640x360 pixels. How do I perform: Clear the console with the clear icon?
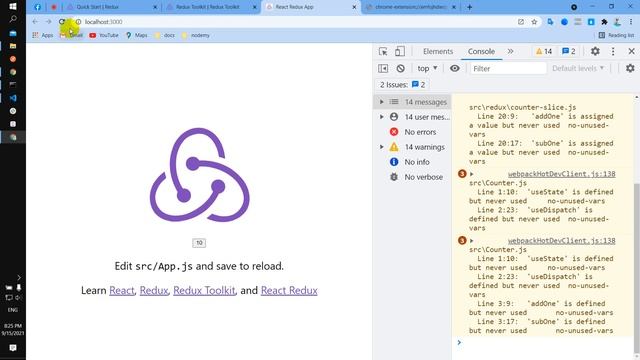[400, 69]
